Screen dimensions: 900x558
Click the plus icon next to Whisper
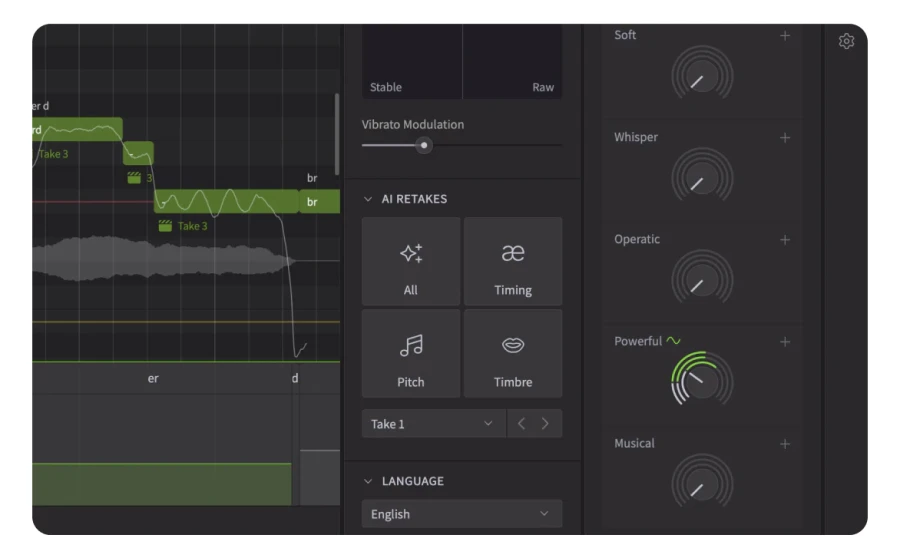tap(785, 138)
